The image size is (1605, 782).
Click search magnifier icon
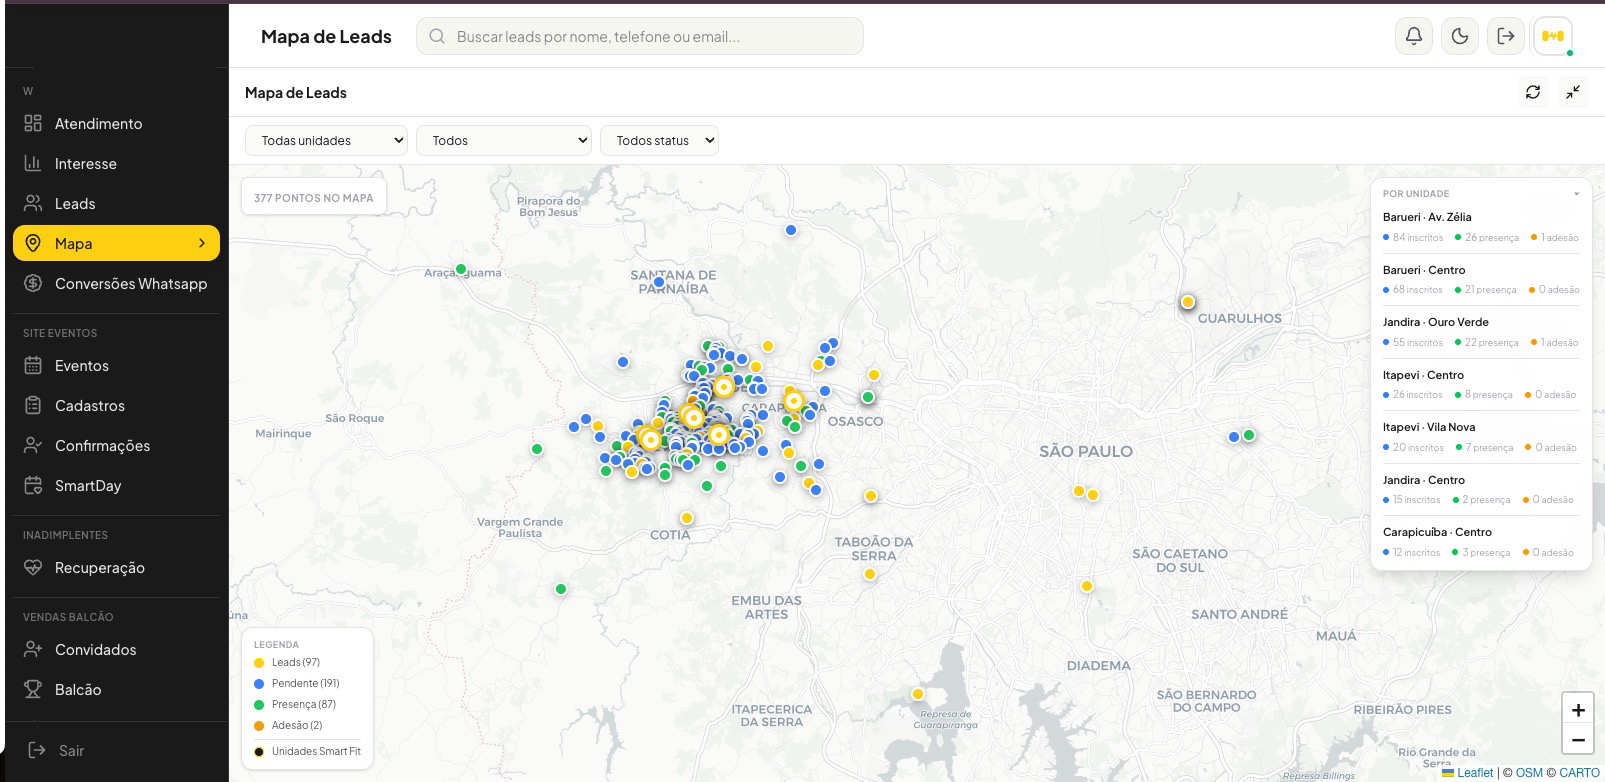437,36
